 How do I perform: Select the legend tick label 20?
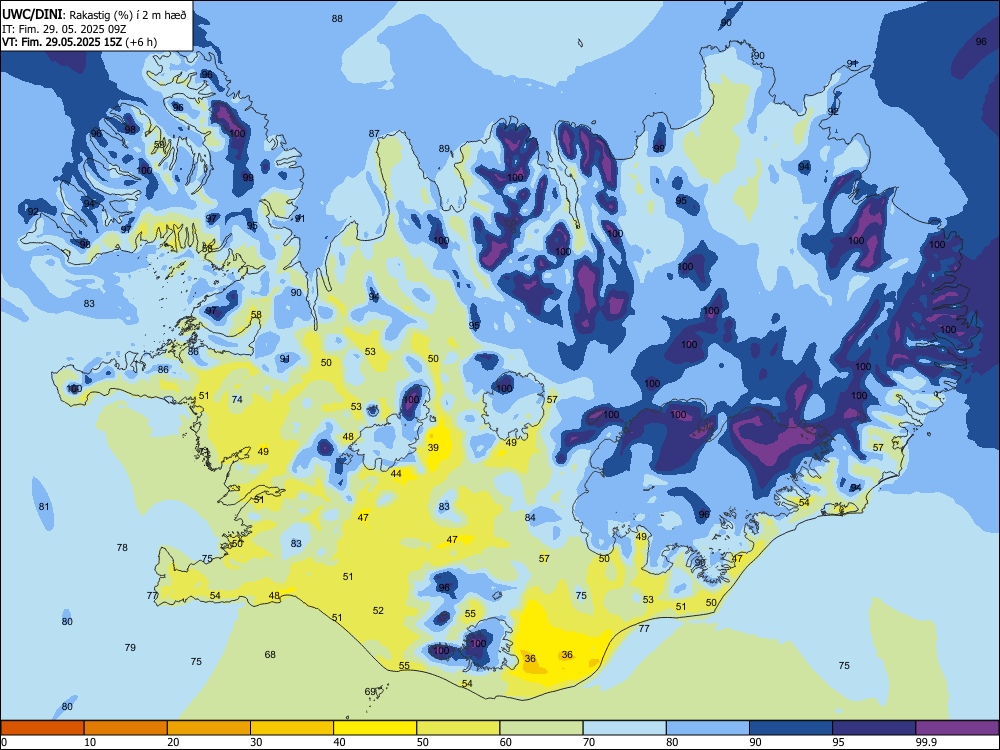point(173,742)
